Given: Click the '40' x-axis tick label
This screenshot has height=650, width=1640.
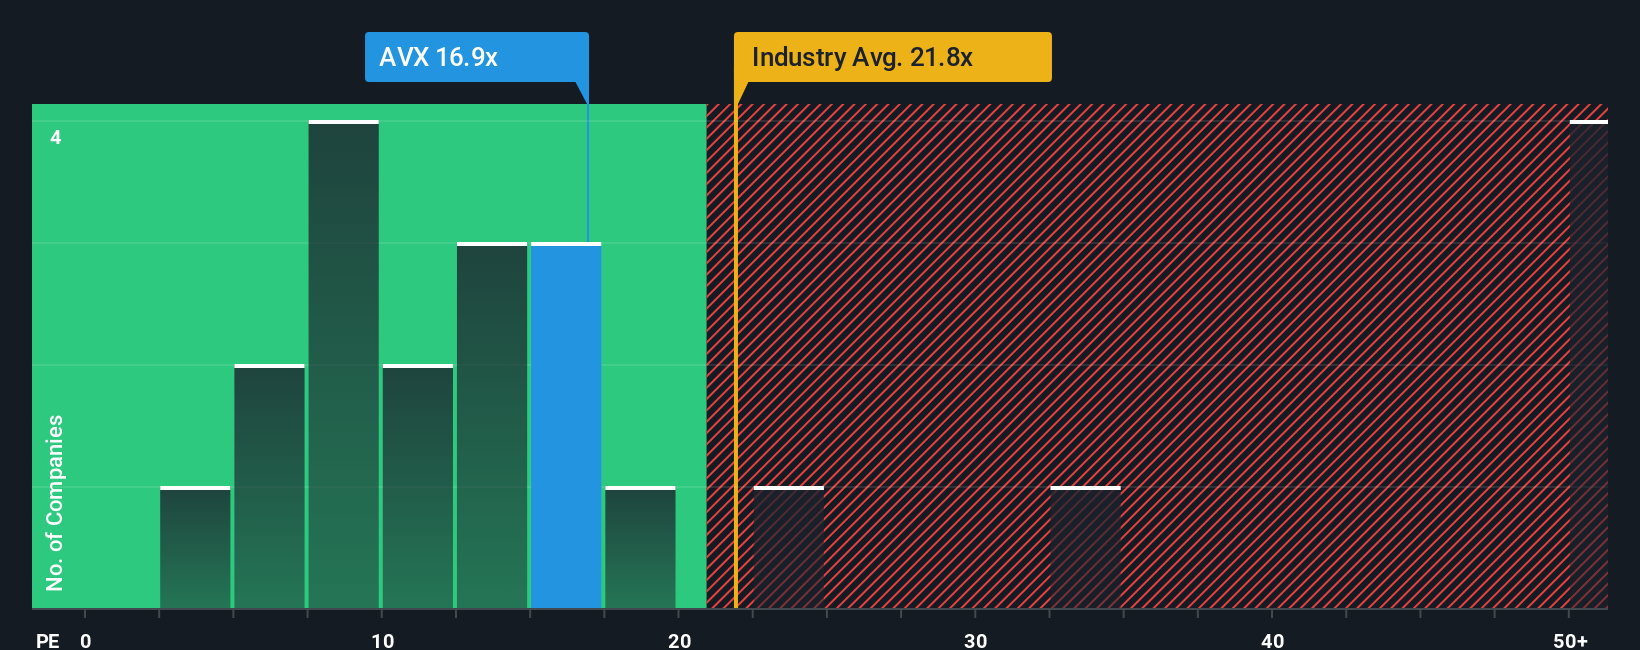Looking at the screenshot, I should coord(1272,640).
